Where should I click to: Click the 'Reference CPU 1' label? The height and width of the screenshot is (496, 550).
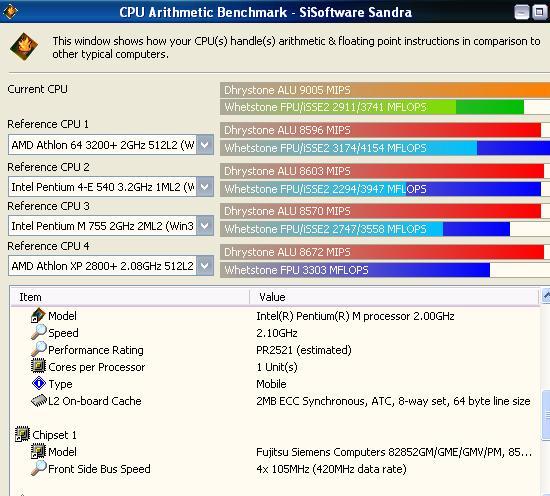click(x=48, y=124)
